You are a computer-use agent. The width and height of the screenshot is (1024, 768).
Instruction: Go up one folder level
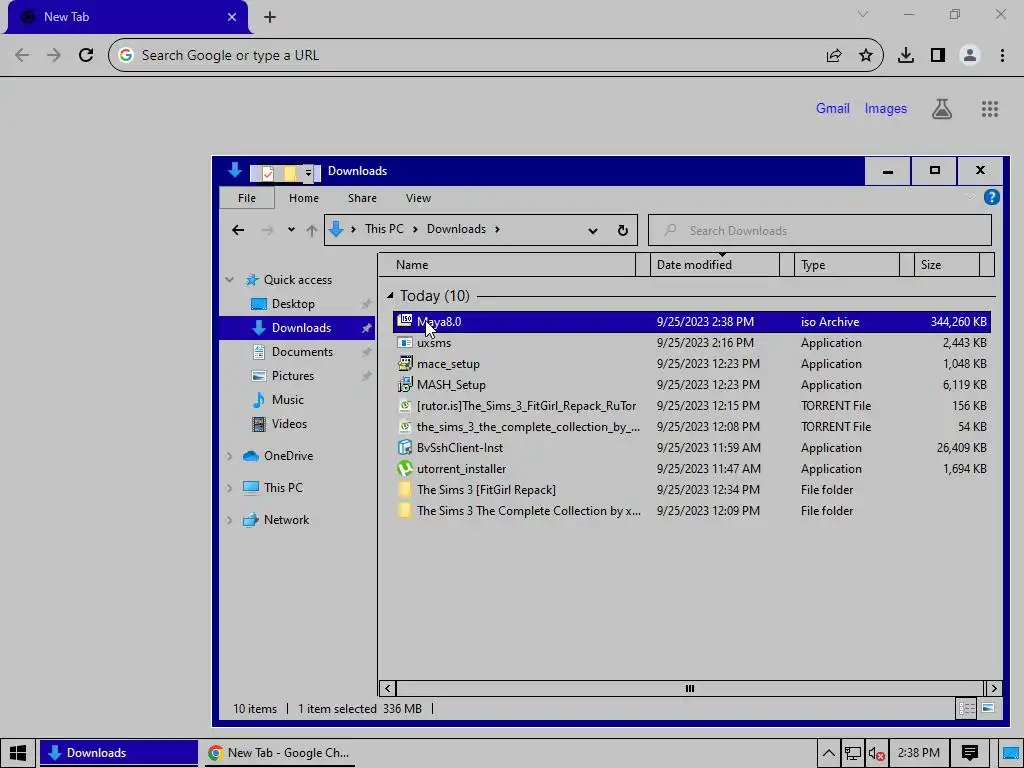point(312,230)
